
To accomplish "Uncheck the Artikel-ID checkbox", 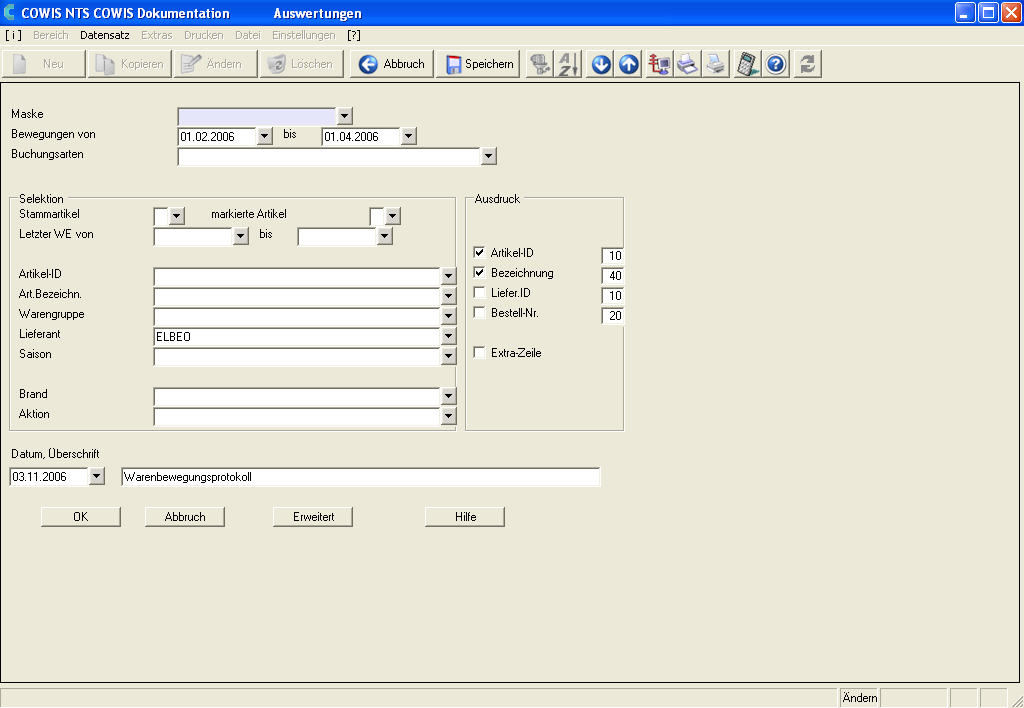I will click(x=479, y=253).
